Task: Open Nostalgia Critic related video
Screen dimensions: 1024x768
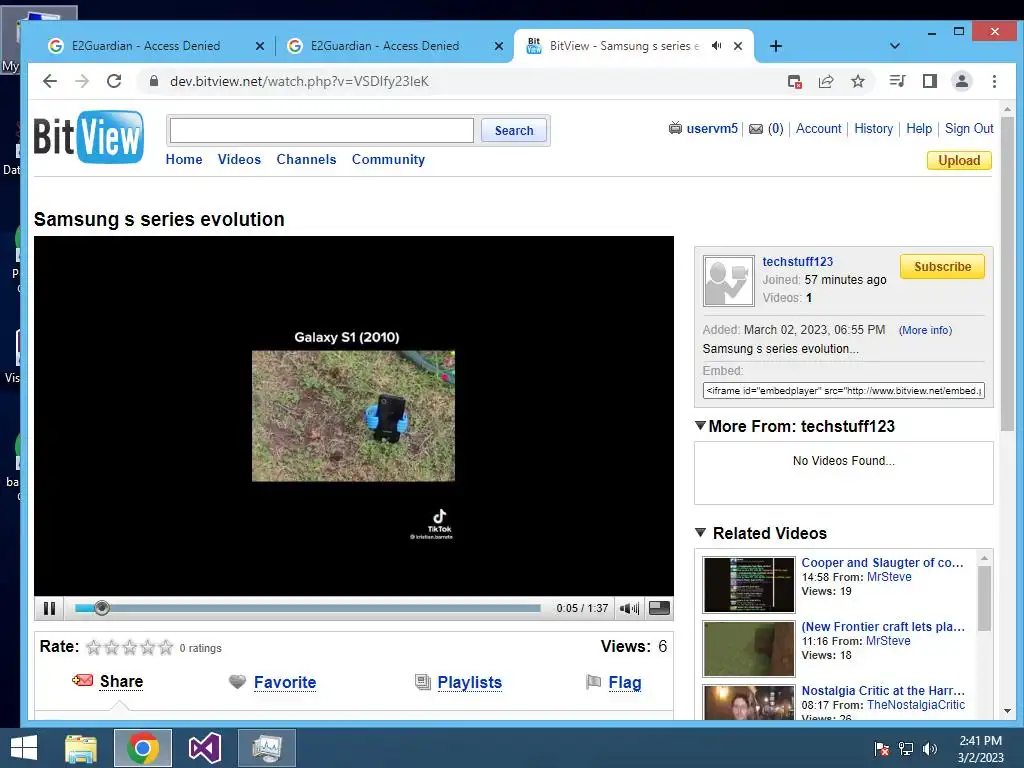Action: pos(883,691)
